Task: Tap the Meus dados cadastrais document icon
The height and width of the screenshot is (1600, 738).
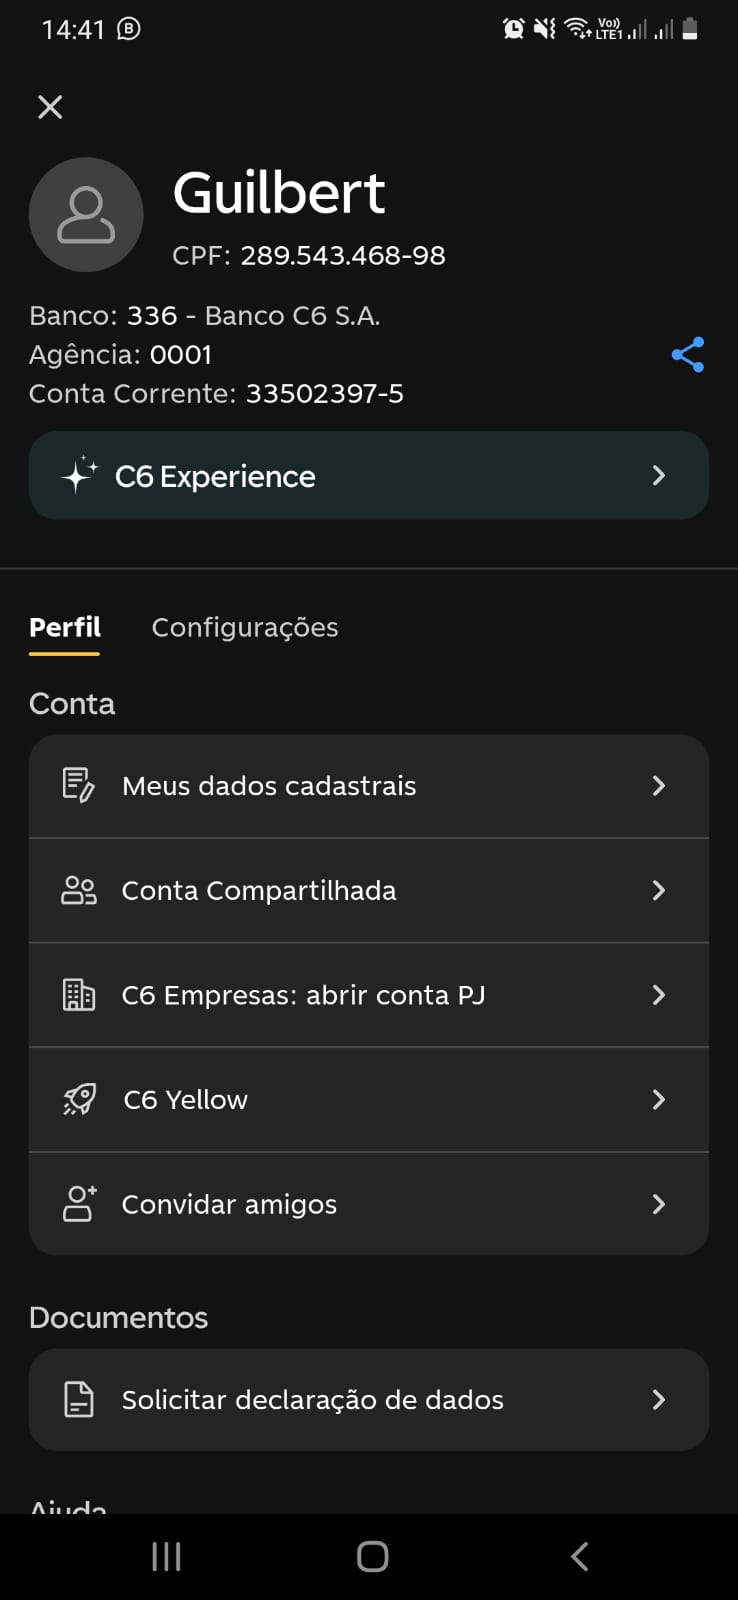Action: [78, 786]
